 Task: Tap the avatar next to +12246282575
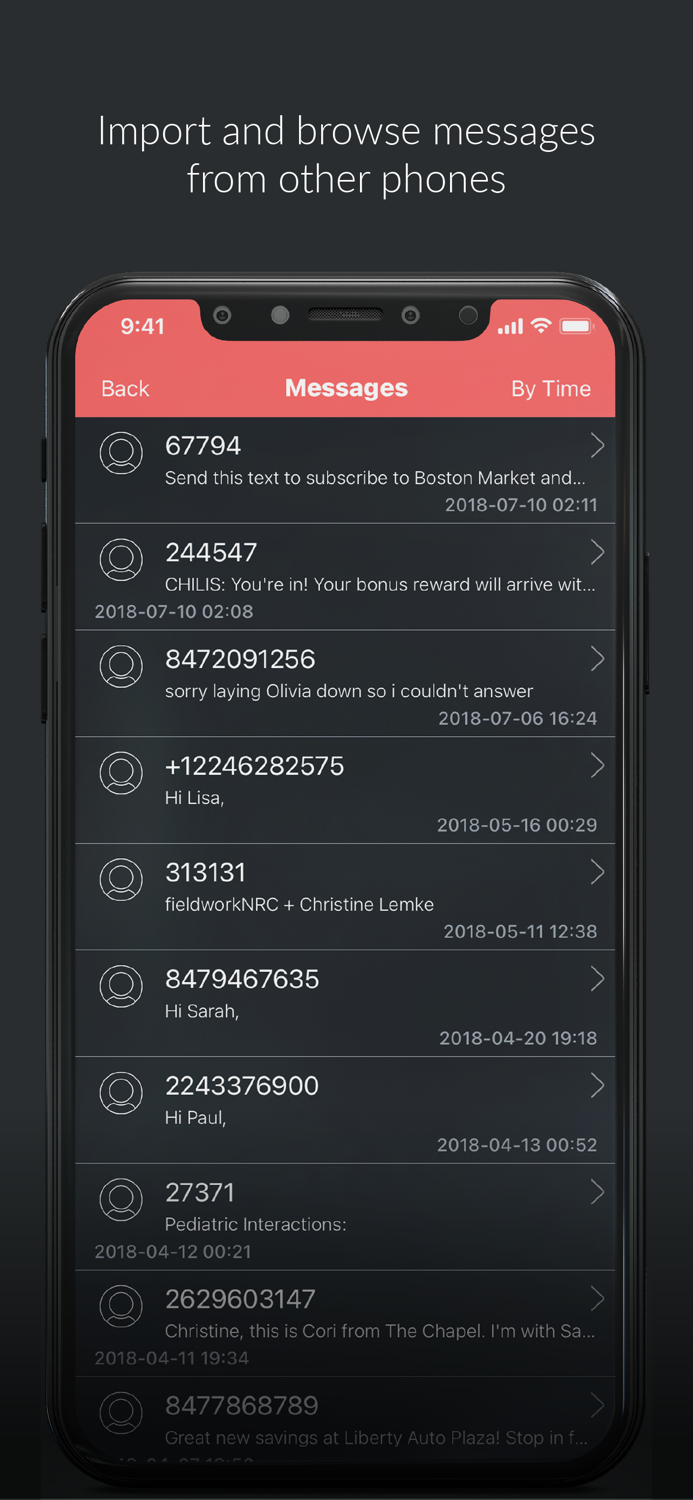point(121,772)
